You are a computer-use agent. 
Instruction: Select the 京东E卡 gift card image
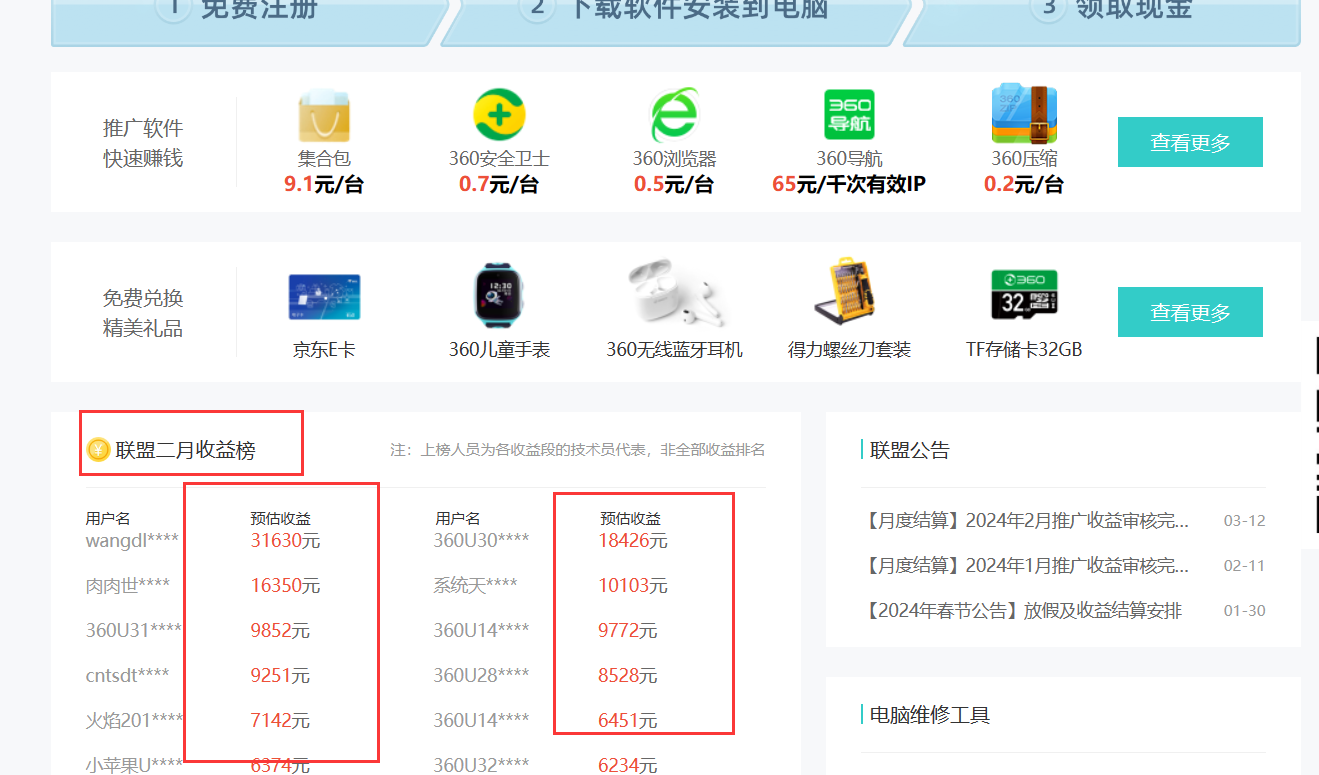click(x=324, y=297)
